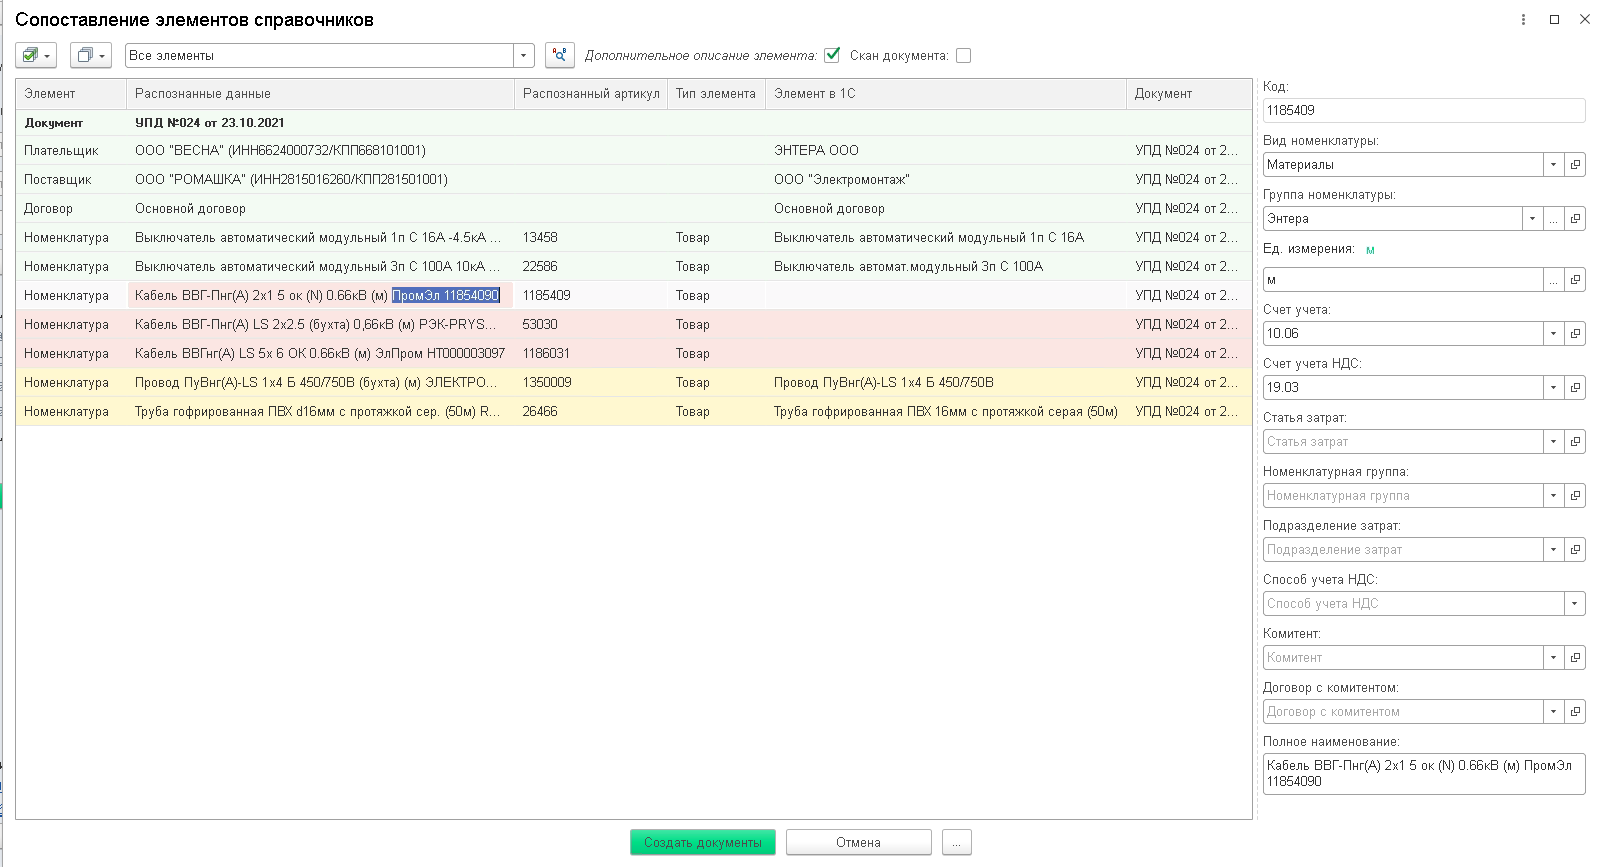Click the Распознанный артикул column header
The width and height of the screenshot is (1605, 867).
point(591,94)
